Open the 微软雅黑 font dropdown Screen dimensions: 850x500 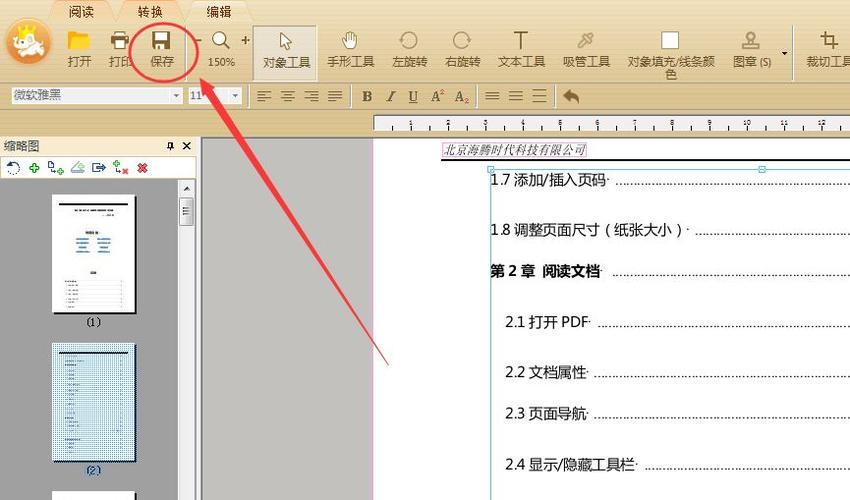coord(176,96)
